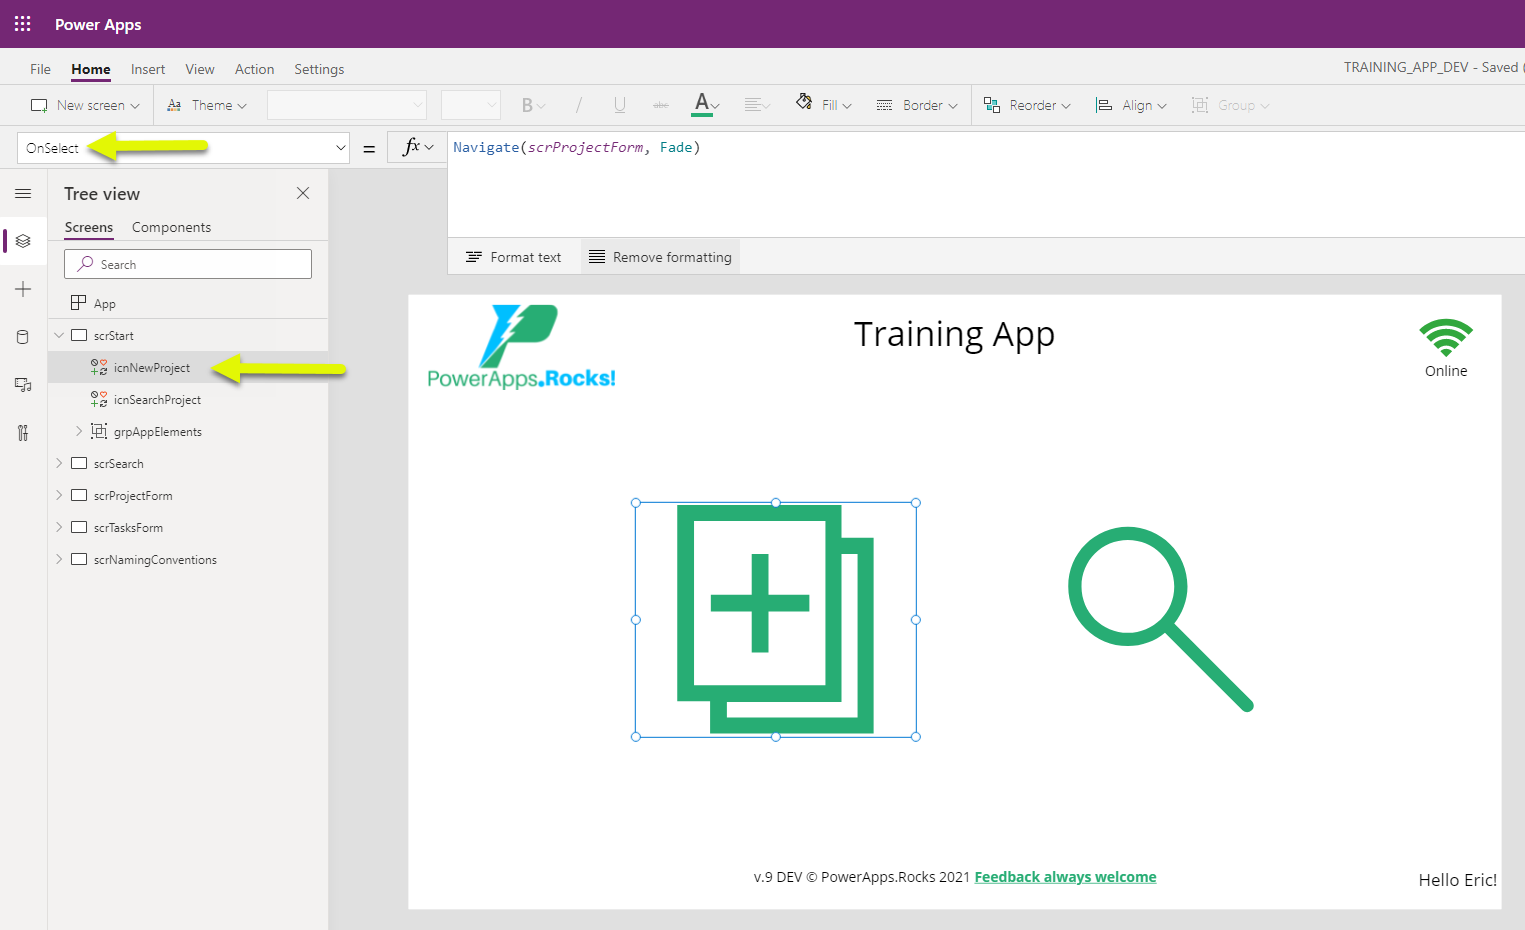This screenshot has width=1525, height=930.
Task: Close the Tree view panel
Action: pyautogui.click(x=303, y=193)
